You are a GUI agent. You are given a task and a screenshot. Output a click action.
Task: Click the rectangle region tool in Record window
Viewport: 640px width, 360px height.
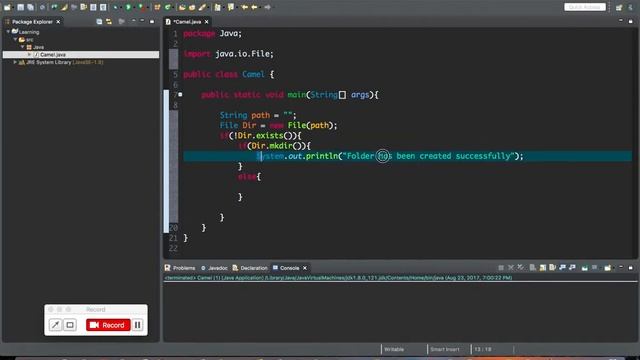[x=70, y=325]
